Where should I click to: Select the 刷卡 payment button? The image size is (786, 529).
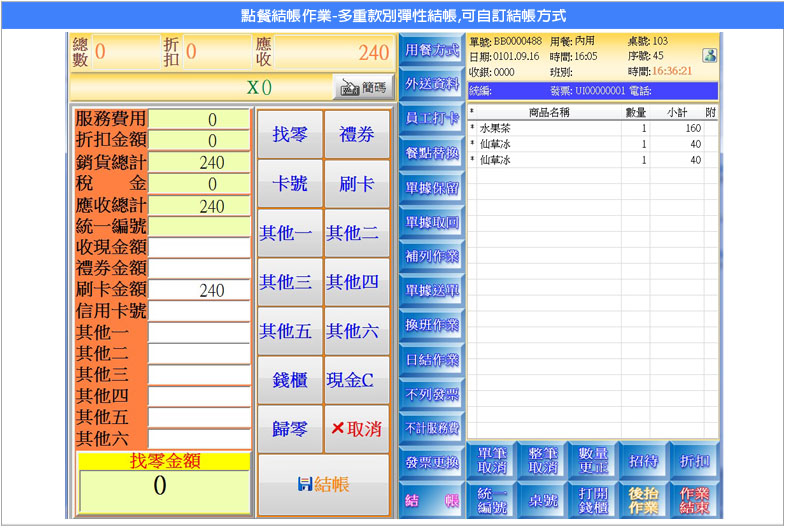357,183
